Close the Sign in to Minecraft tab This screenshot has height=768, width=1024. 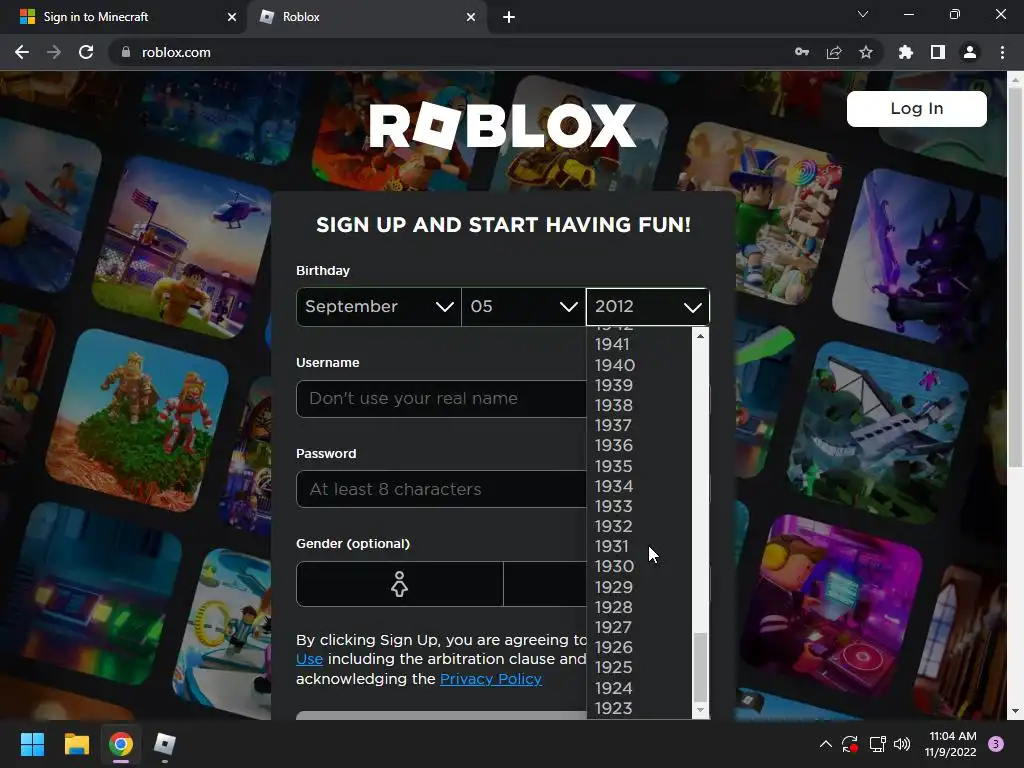click(232, 17)
